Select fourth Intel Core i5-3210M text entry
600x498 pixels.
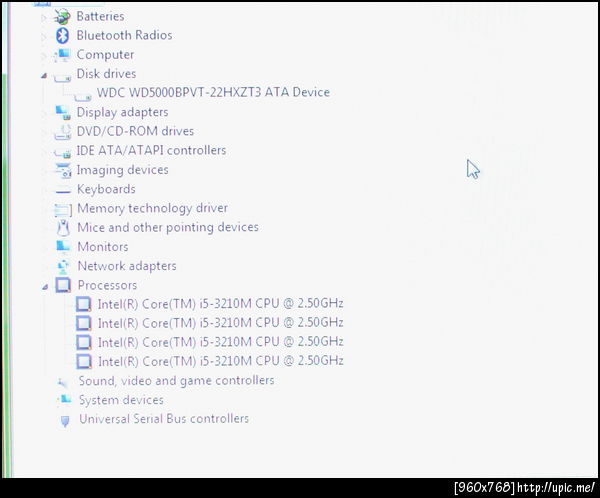221,361
